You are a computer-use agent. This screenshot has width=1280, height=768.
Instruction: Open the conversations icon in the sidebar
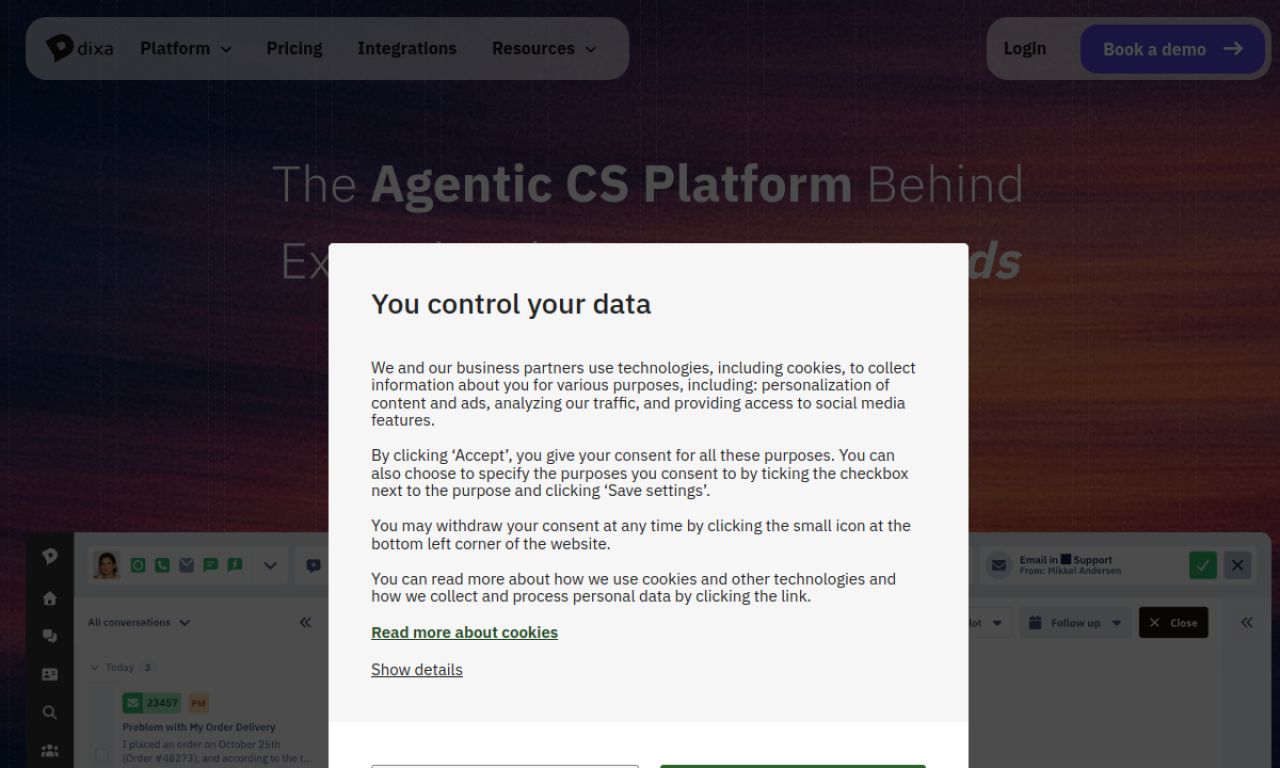click(x=50, y=636)
